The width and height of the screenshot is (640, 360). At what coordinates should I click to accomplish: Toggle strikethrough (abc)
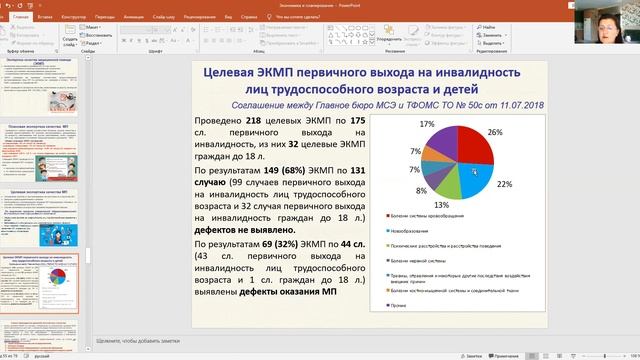pos(154,41)
